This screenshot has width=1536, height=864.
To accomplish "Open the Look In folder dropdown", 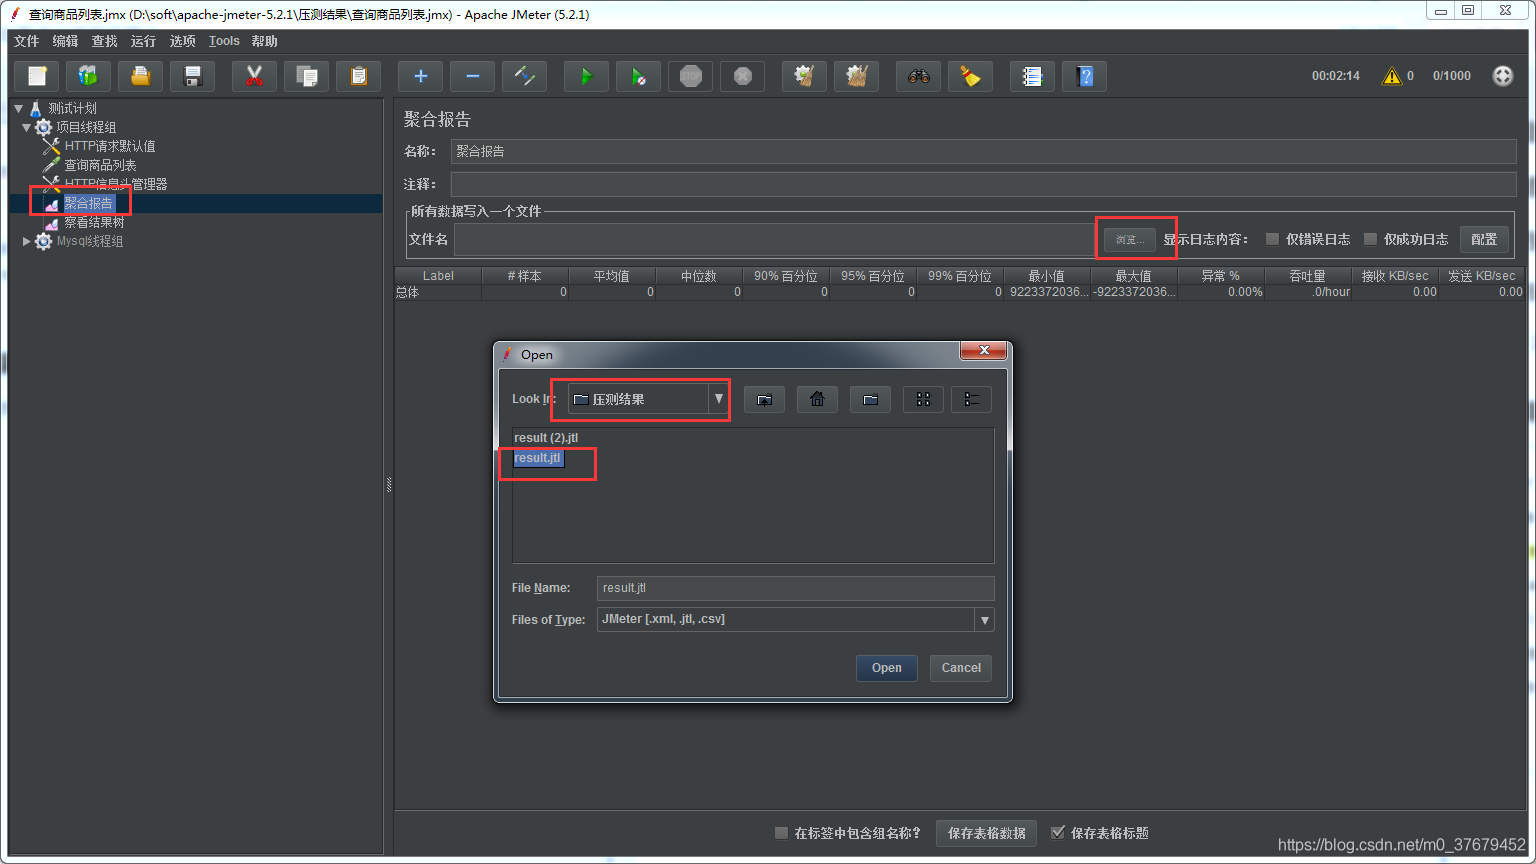I will click(x=718, y=399).
